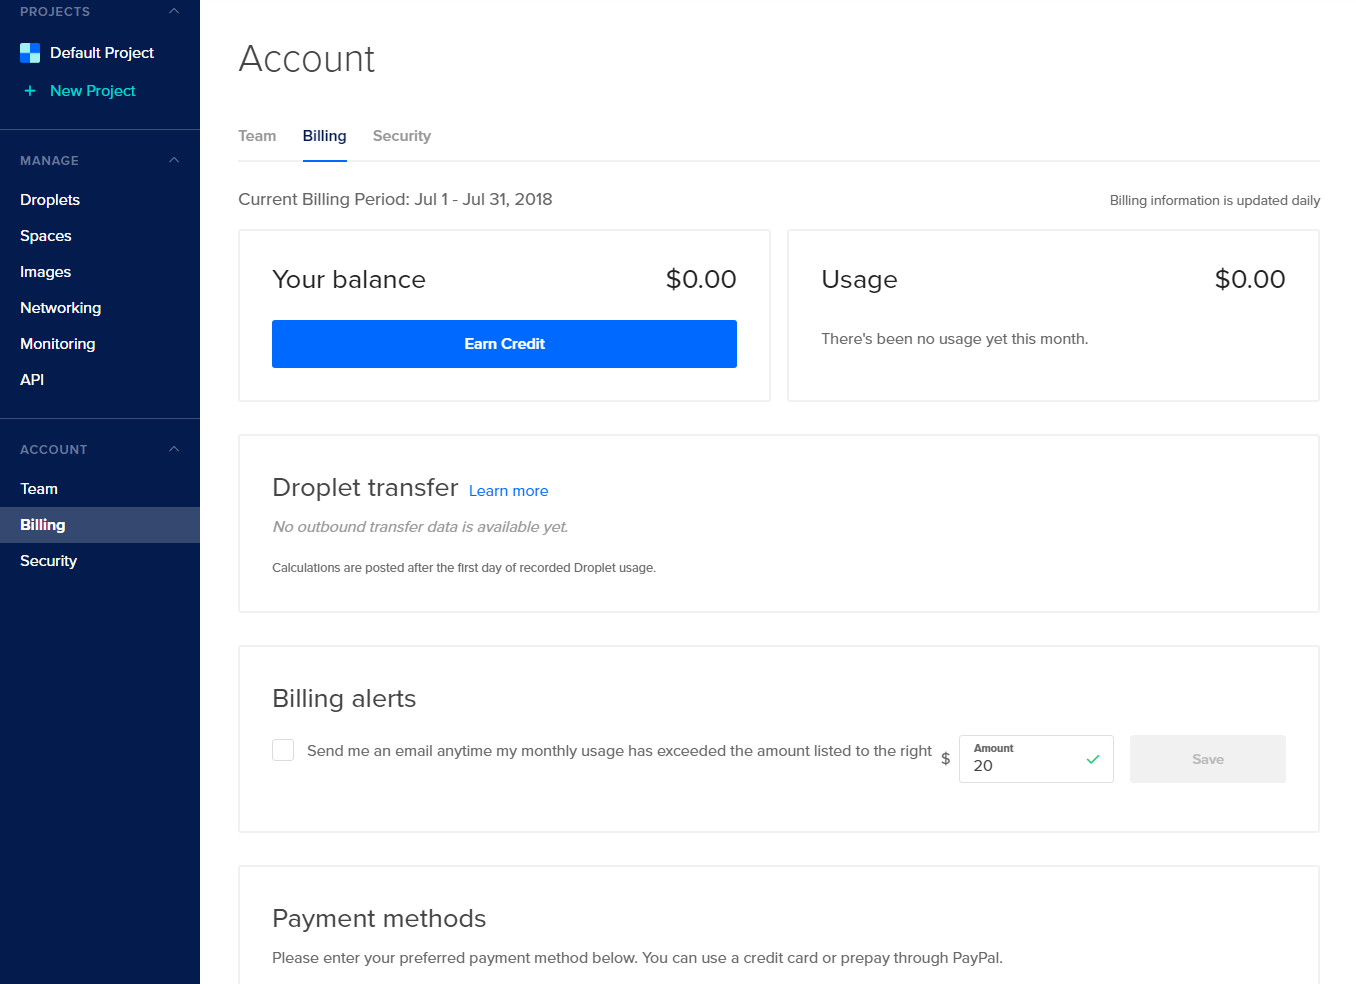Select Monitoring in the sidebar
Image resolution: width=1356 pixels, height=984 pixels.
point(58,344)
